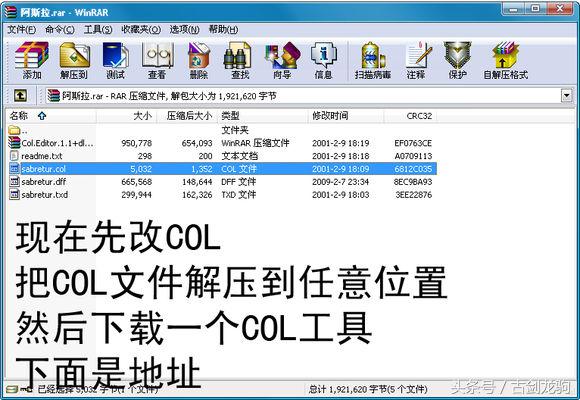The width and height of the screenshot is (580, 400).
Task: Click the archive icon in address bar
Action: (53, 96)
